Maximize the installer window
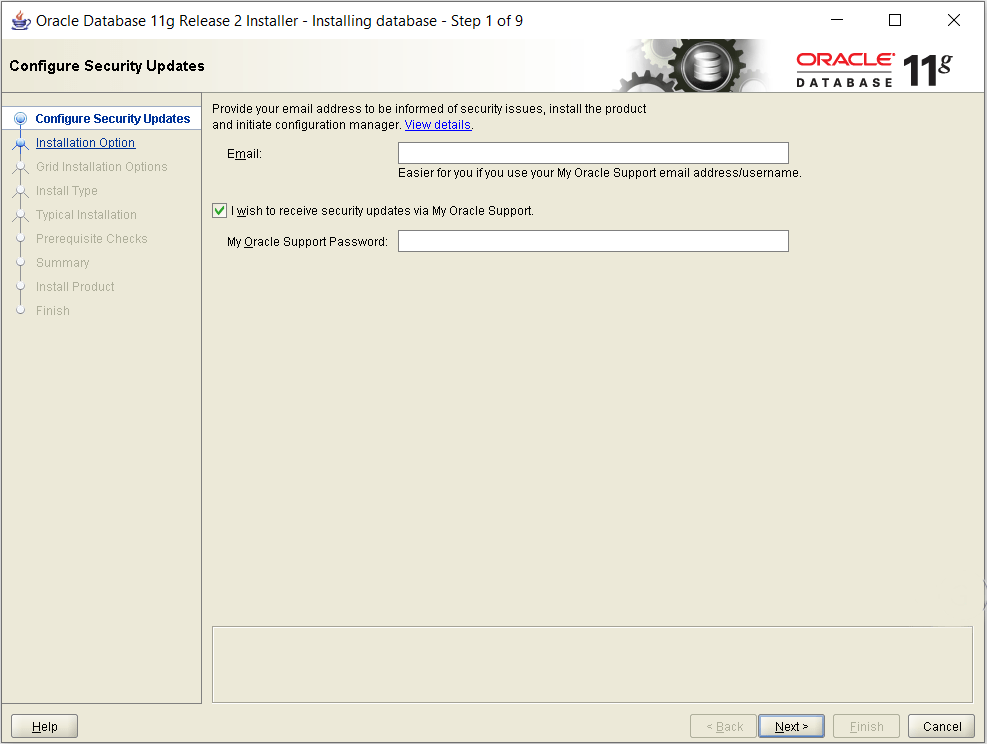Image resolution: width=987 pixels, height=744 pixels. click(x=894, y=20)
